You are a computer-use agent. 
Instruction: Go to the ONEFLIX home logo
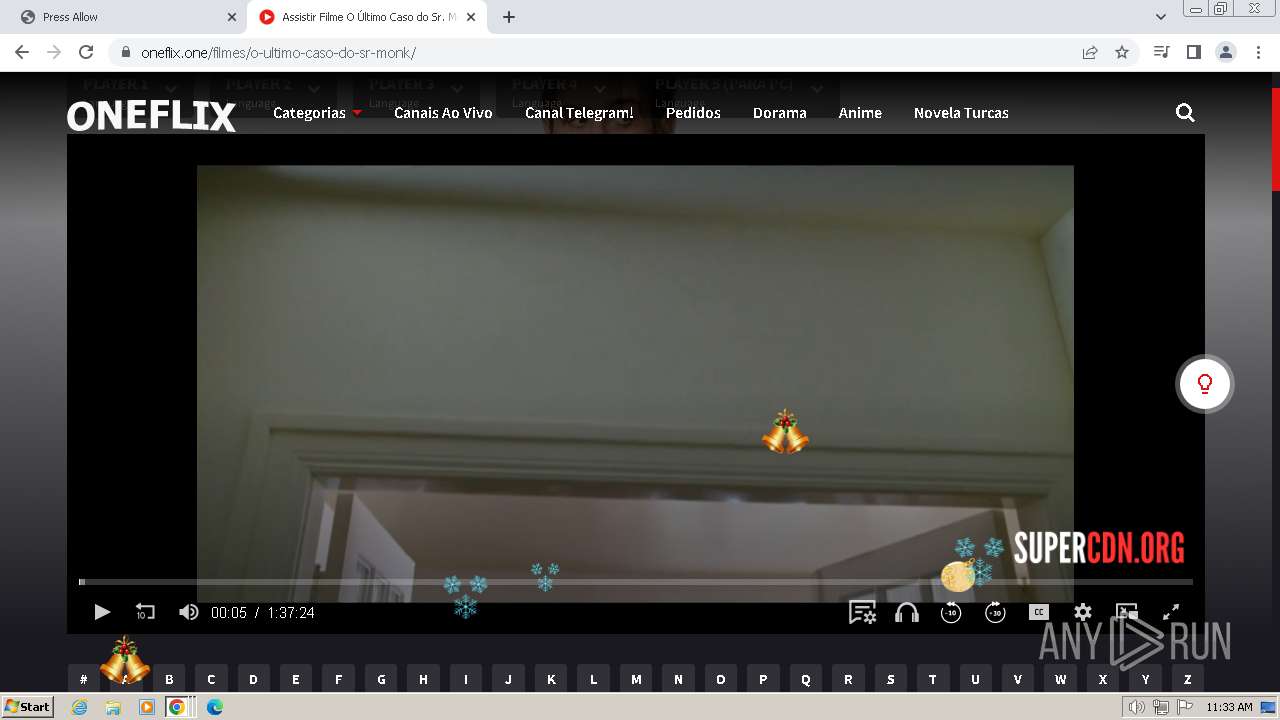point(152,116)
